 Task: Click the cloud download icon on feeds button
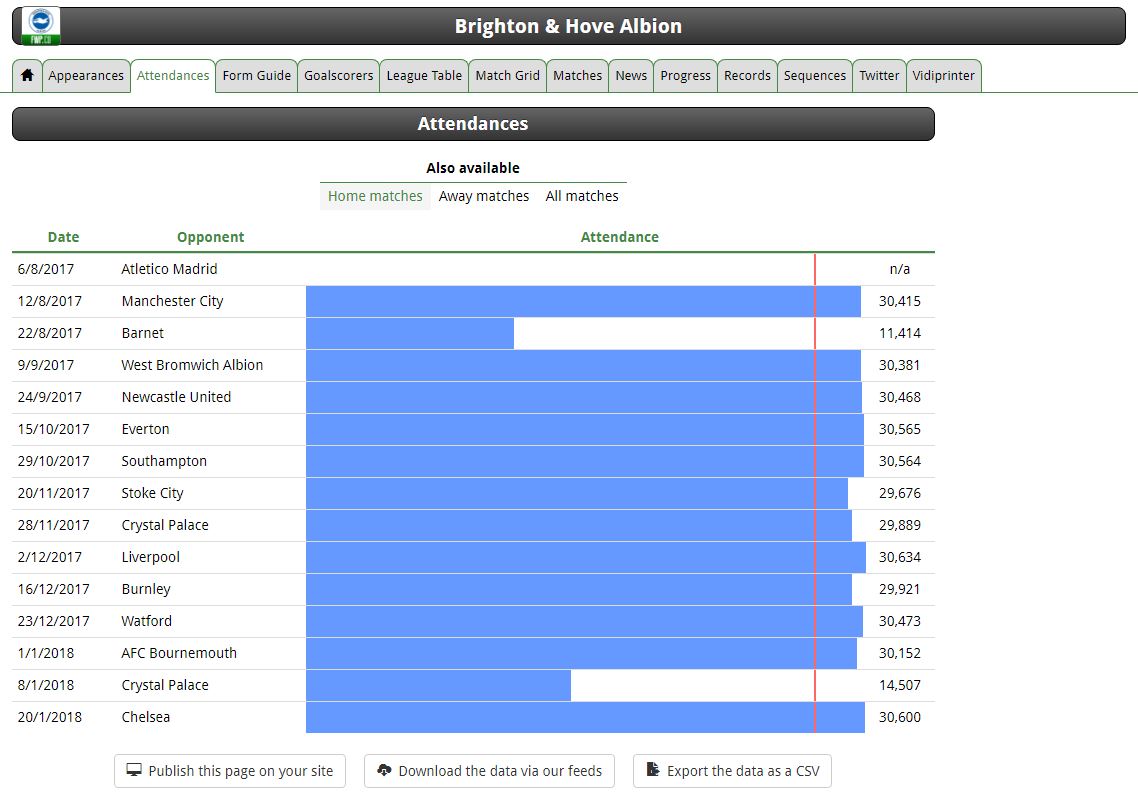point(385,770)
